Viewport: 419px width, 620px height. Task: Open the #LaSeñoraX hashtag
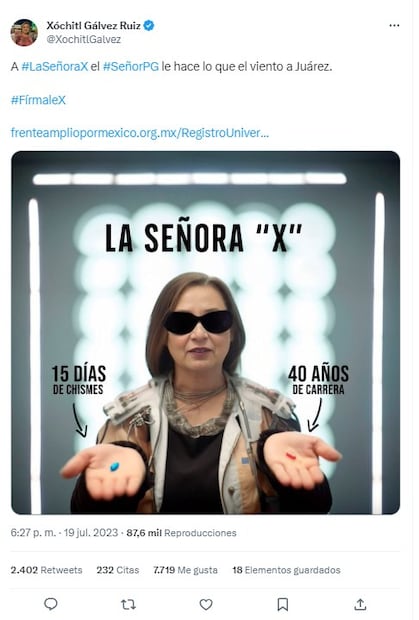pos(55,66)
